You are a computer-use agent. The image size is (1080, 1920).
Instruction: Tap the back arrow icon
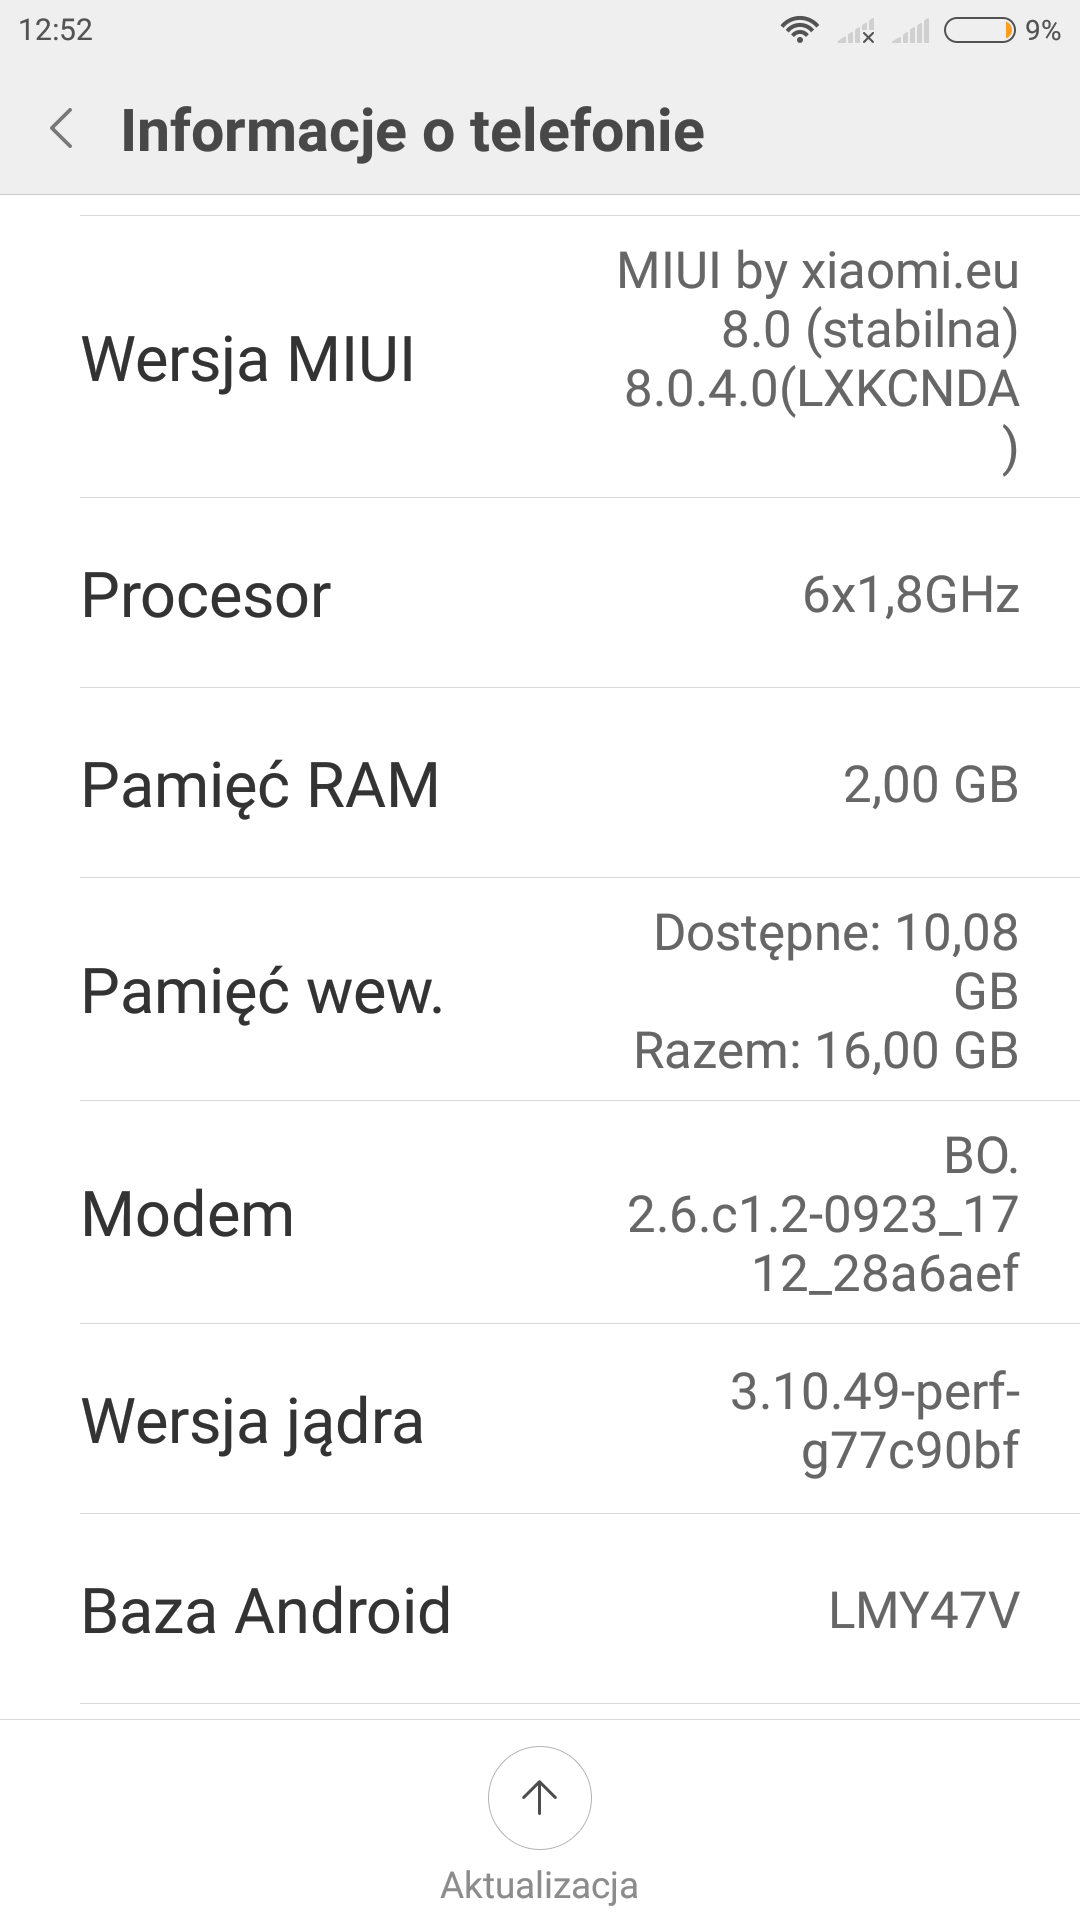point(62,130)
